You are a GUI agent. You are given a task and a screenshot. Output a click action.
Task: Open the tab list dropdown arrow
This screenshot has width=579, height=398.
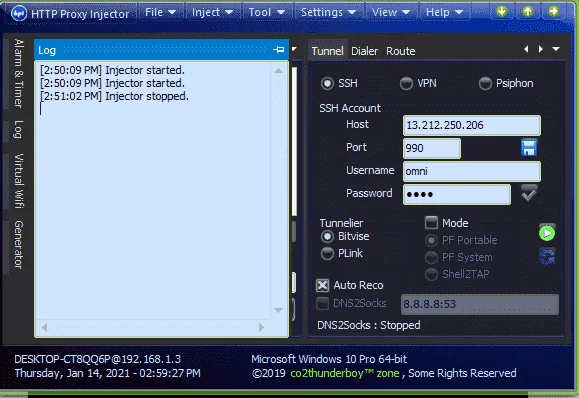pos(556,49)
